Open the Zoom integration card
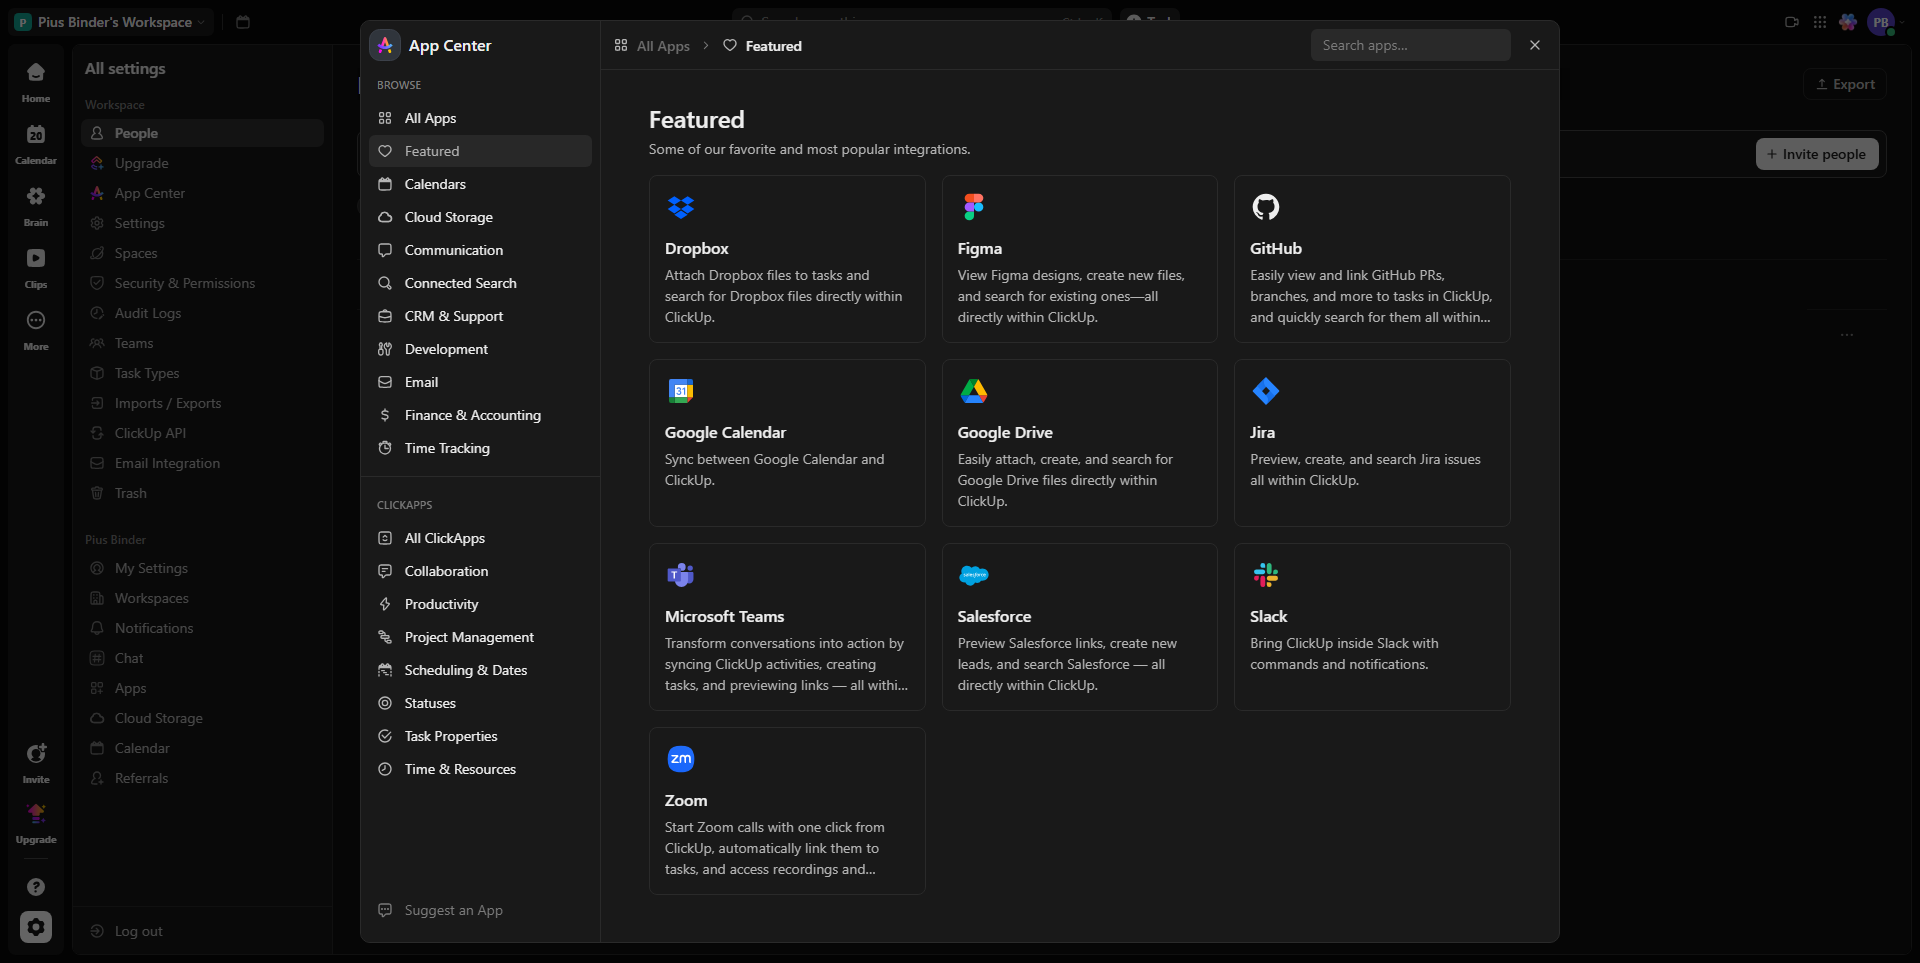The width and height of the screenshot is (1920, 963). pyautogui.click(x=787, y=811)
